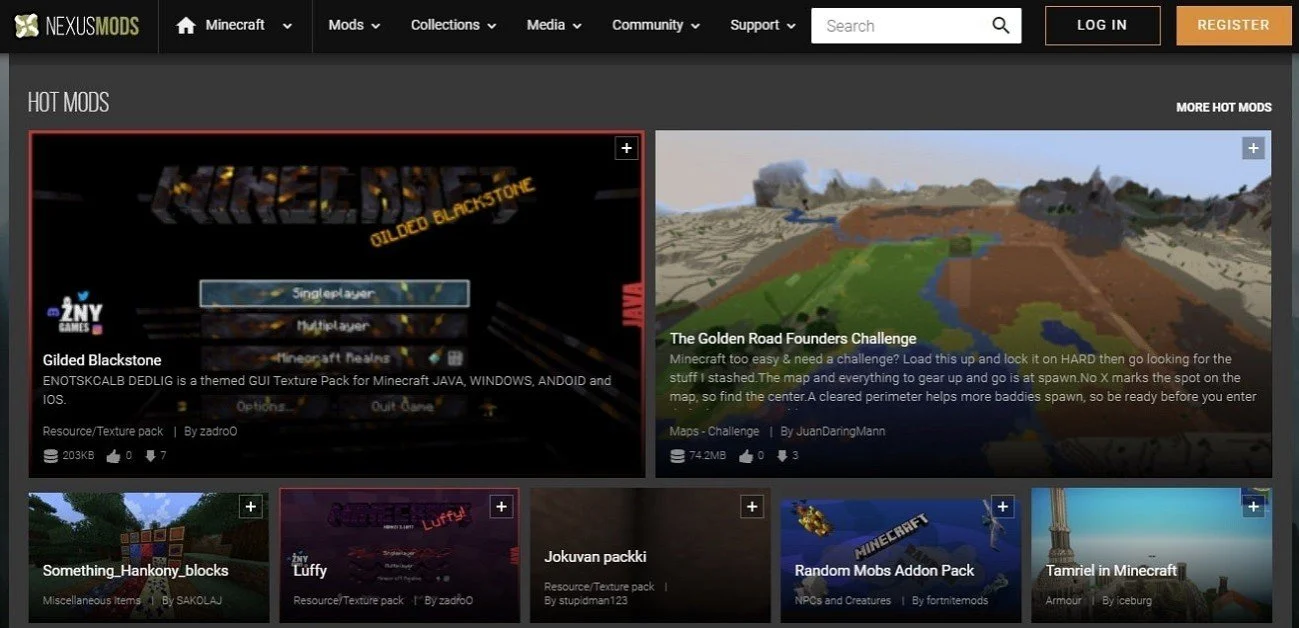Open Tamriel in Minecraft title
The height and width of the screenshot is (628, 1299).
[x=1112, y=570]
